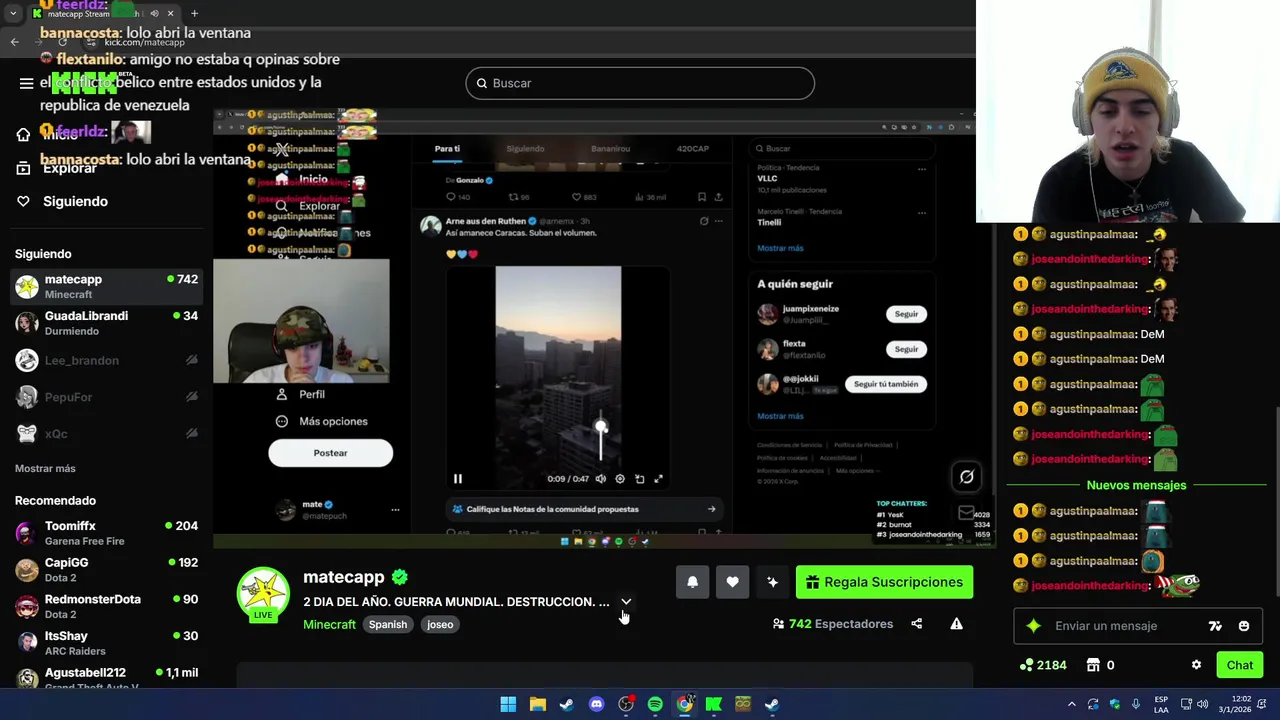Image resolution: width=1280 pixels, height=720 pixels.
Task: Click the joseo stream tag
Action: (x=440, y=624)
